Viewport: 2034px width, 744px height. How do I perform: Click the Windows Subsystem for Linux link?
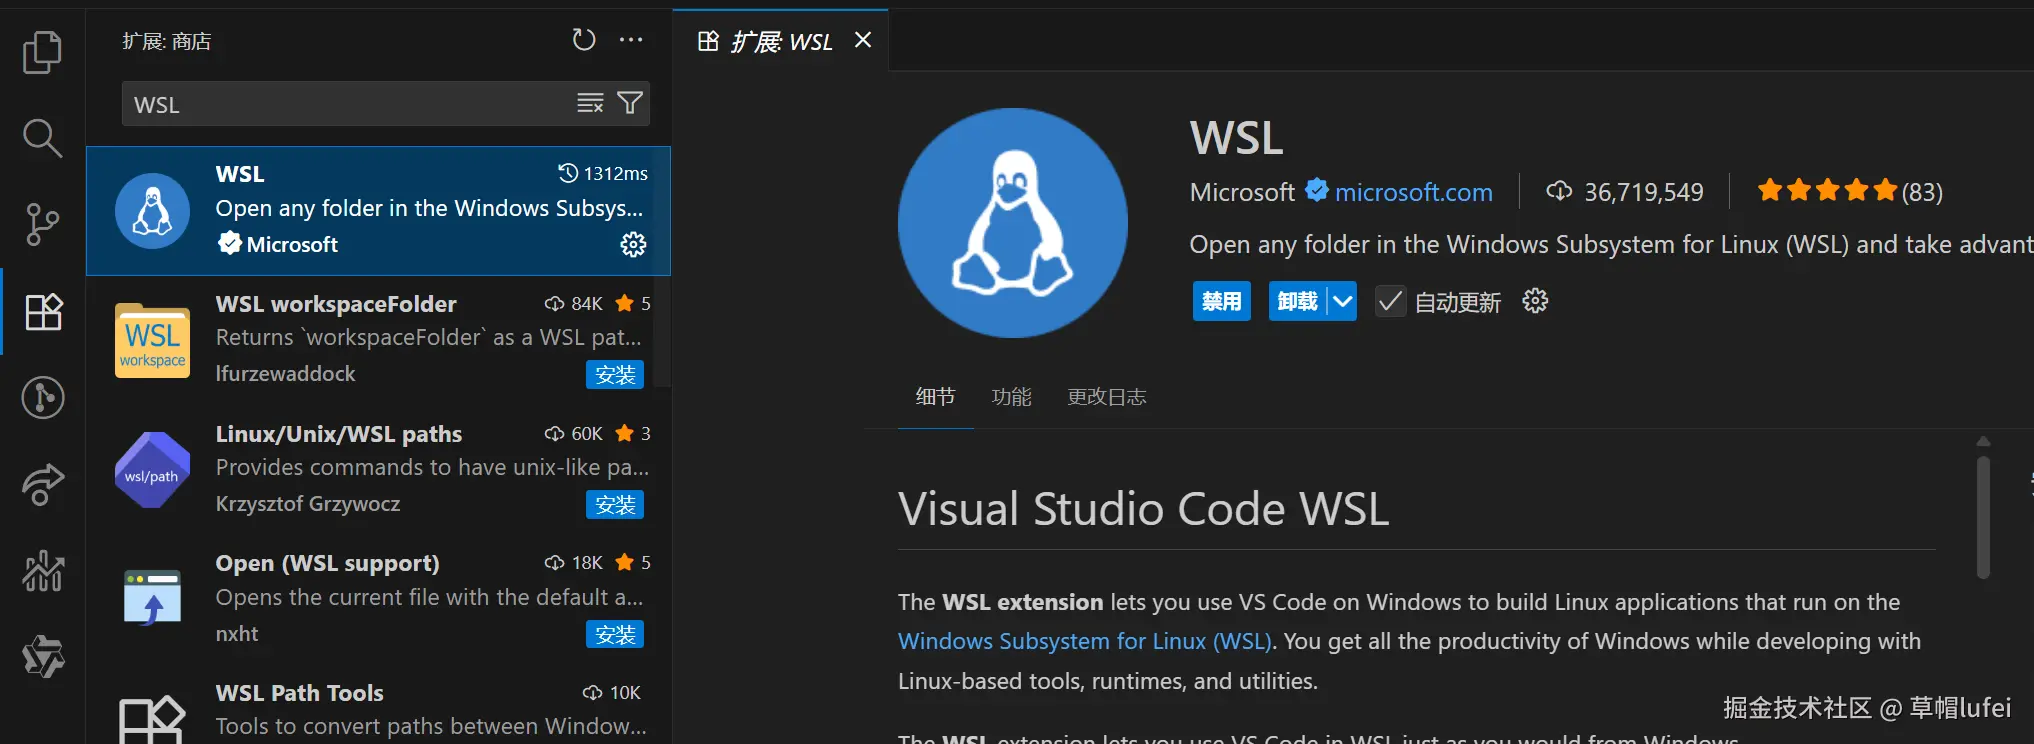(x=1084, y=641)
